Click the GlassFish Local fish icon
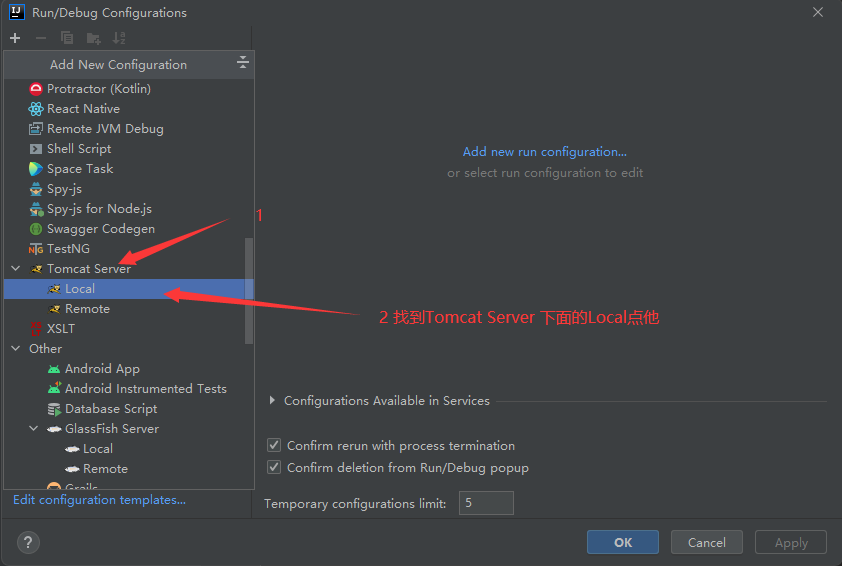The width and height of the screenshot is (842, 566). [x=72, y=449]
